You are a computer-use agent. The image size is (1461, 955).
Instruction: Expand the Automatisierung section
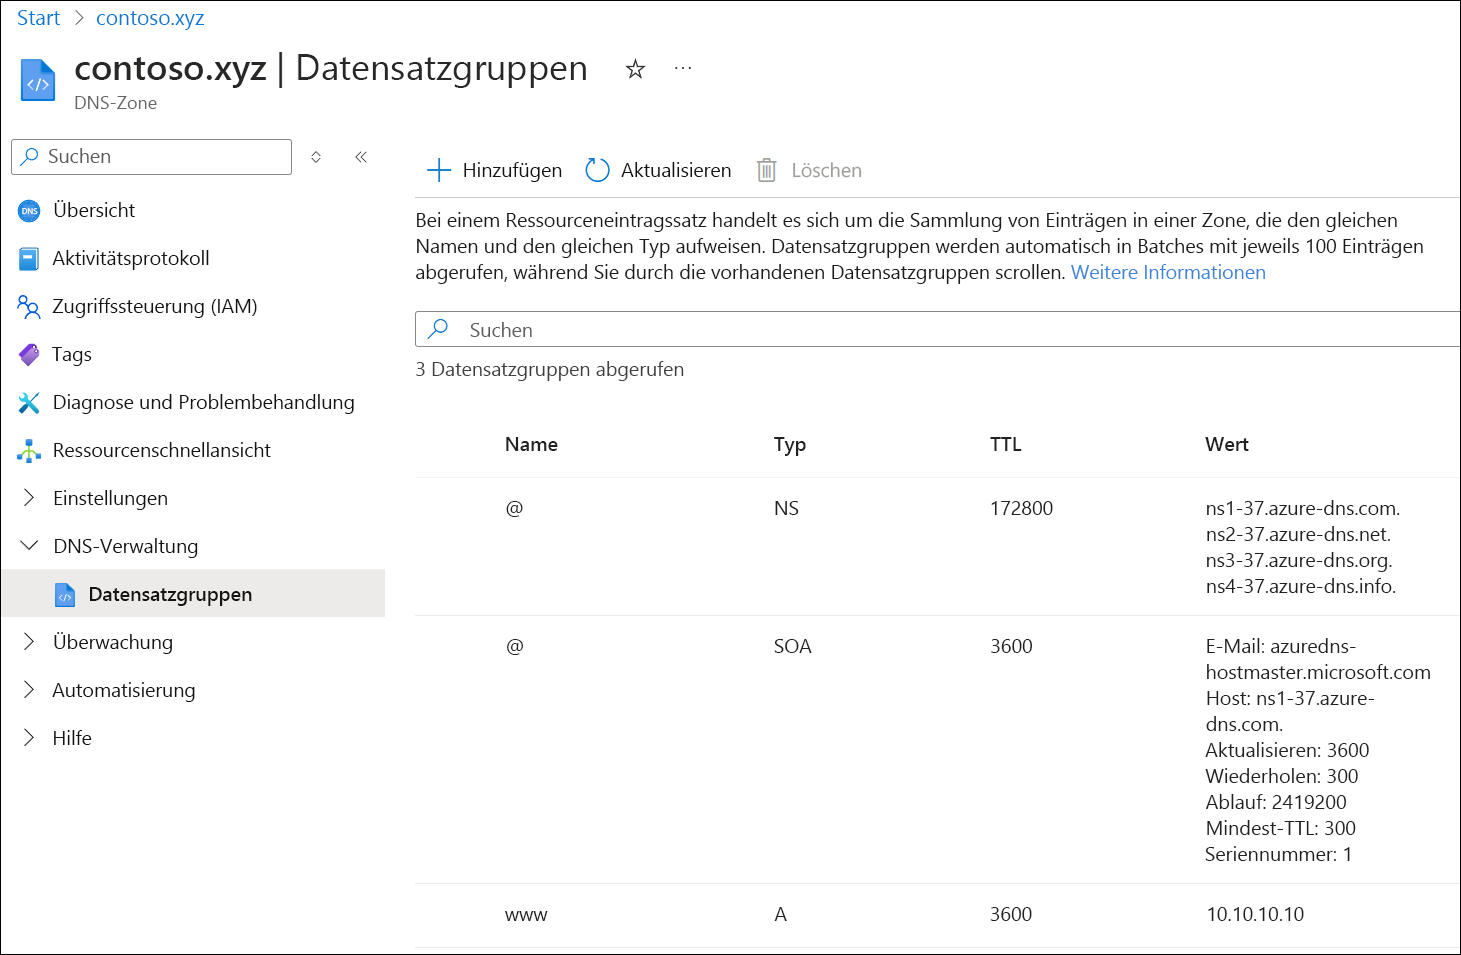pyautogui.click(x=29, y=690)
